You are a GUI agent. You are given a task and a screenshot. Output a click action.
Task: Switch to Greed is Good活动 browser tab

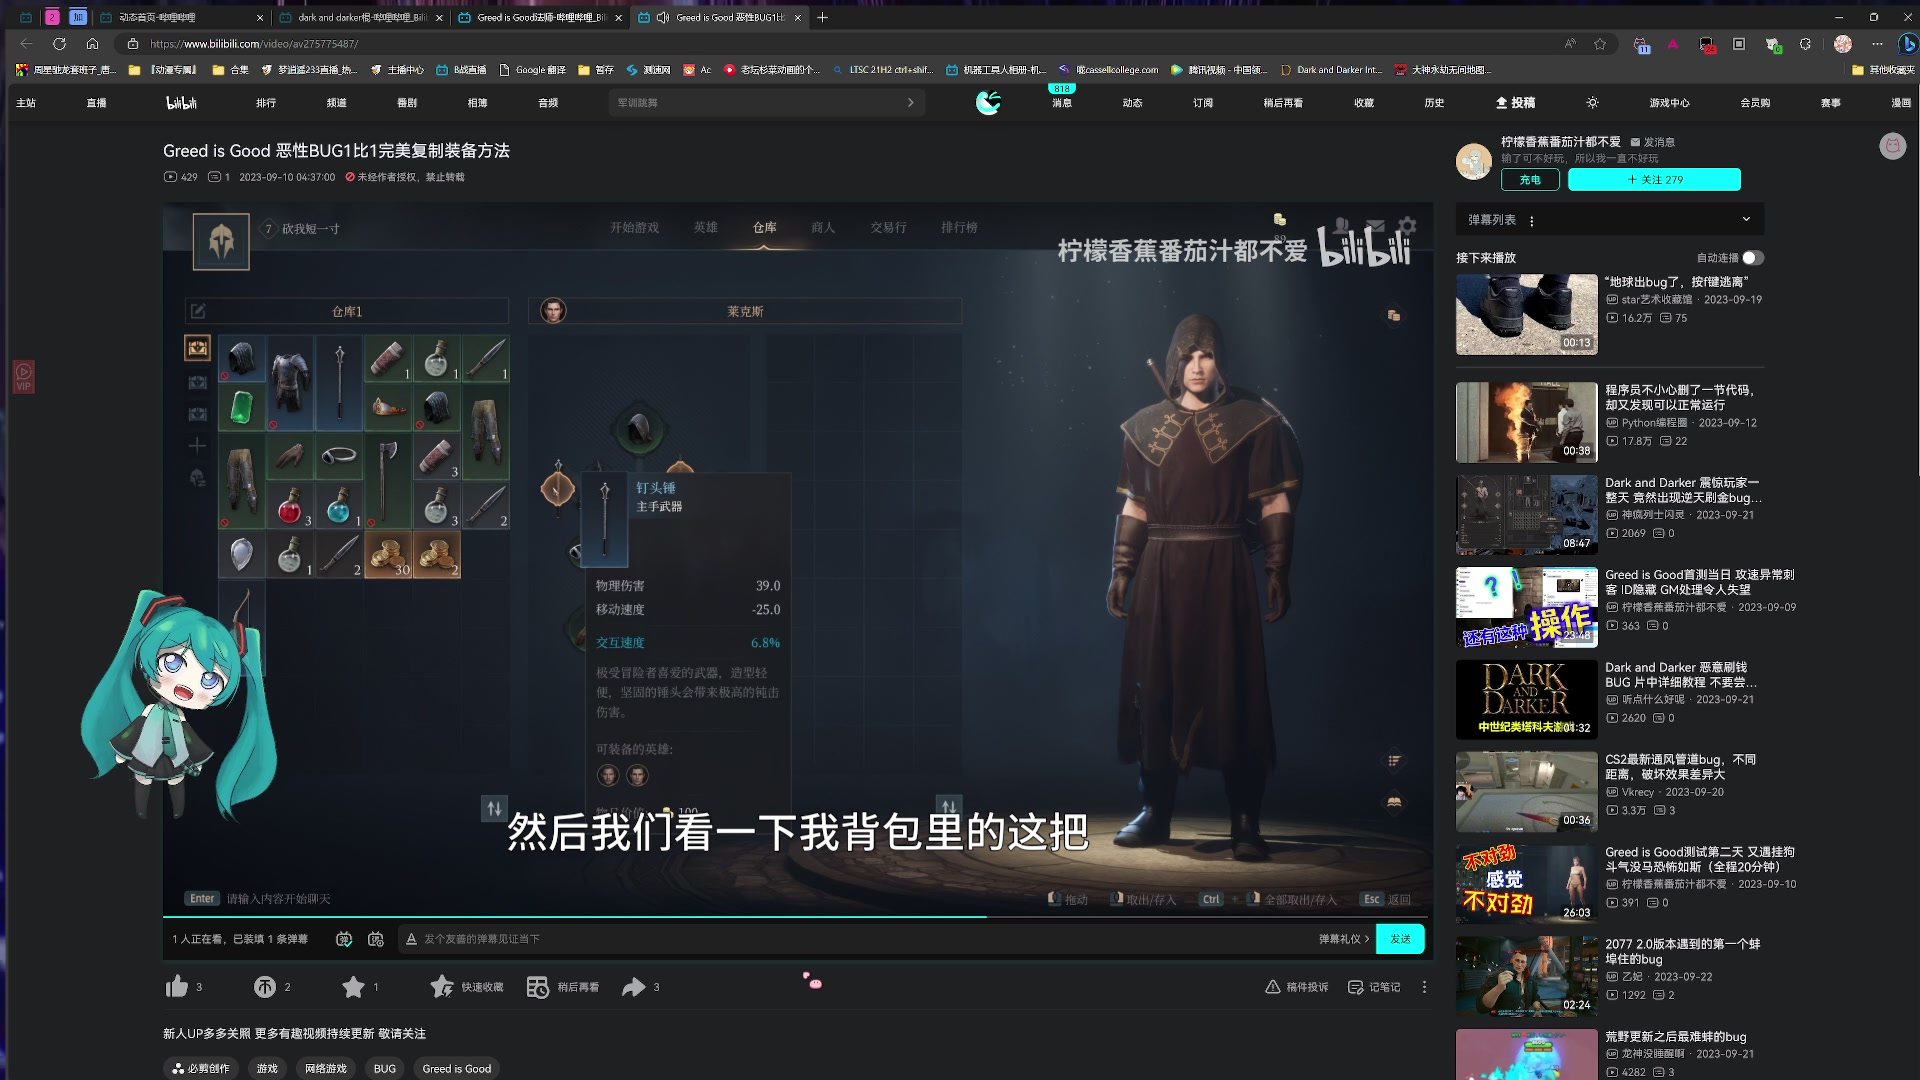coord(540,17)
